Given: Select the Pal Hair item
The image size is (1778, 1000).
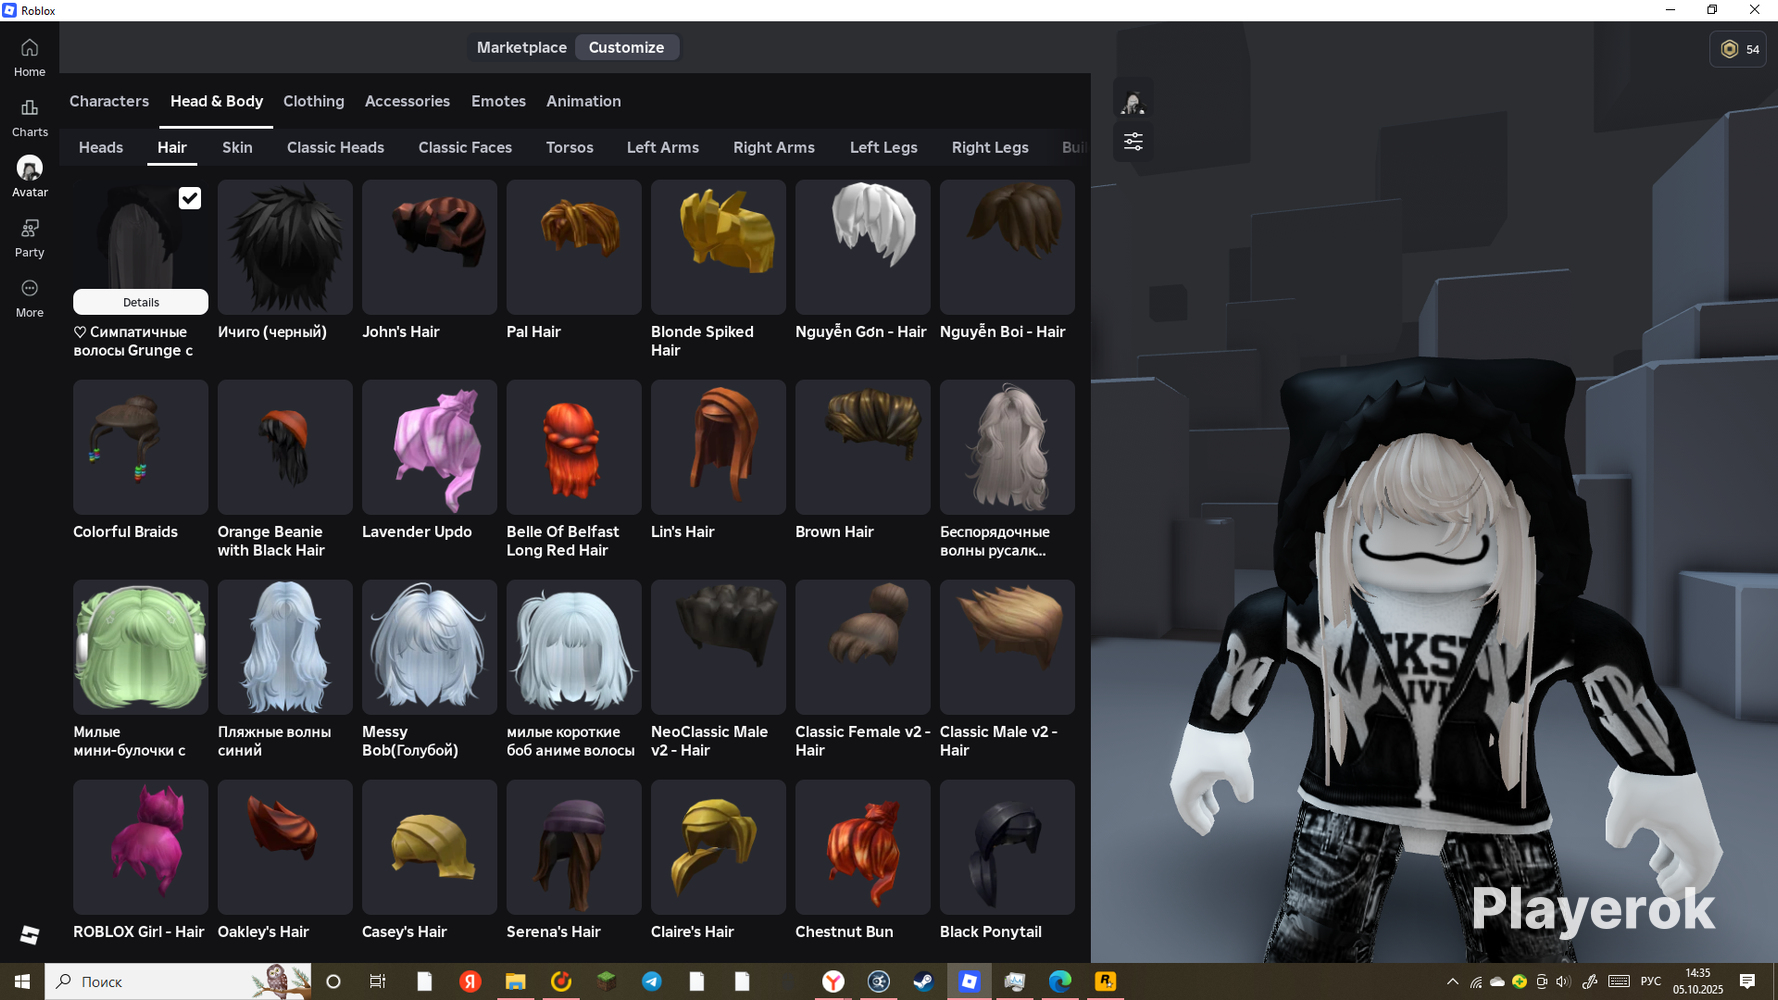Looking at the screenshot, I should 574,247.
